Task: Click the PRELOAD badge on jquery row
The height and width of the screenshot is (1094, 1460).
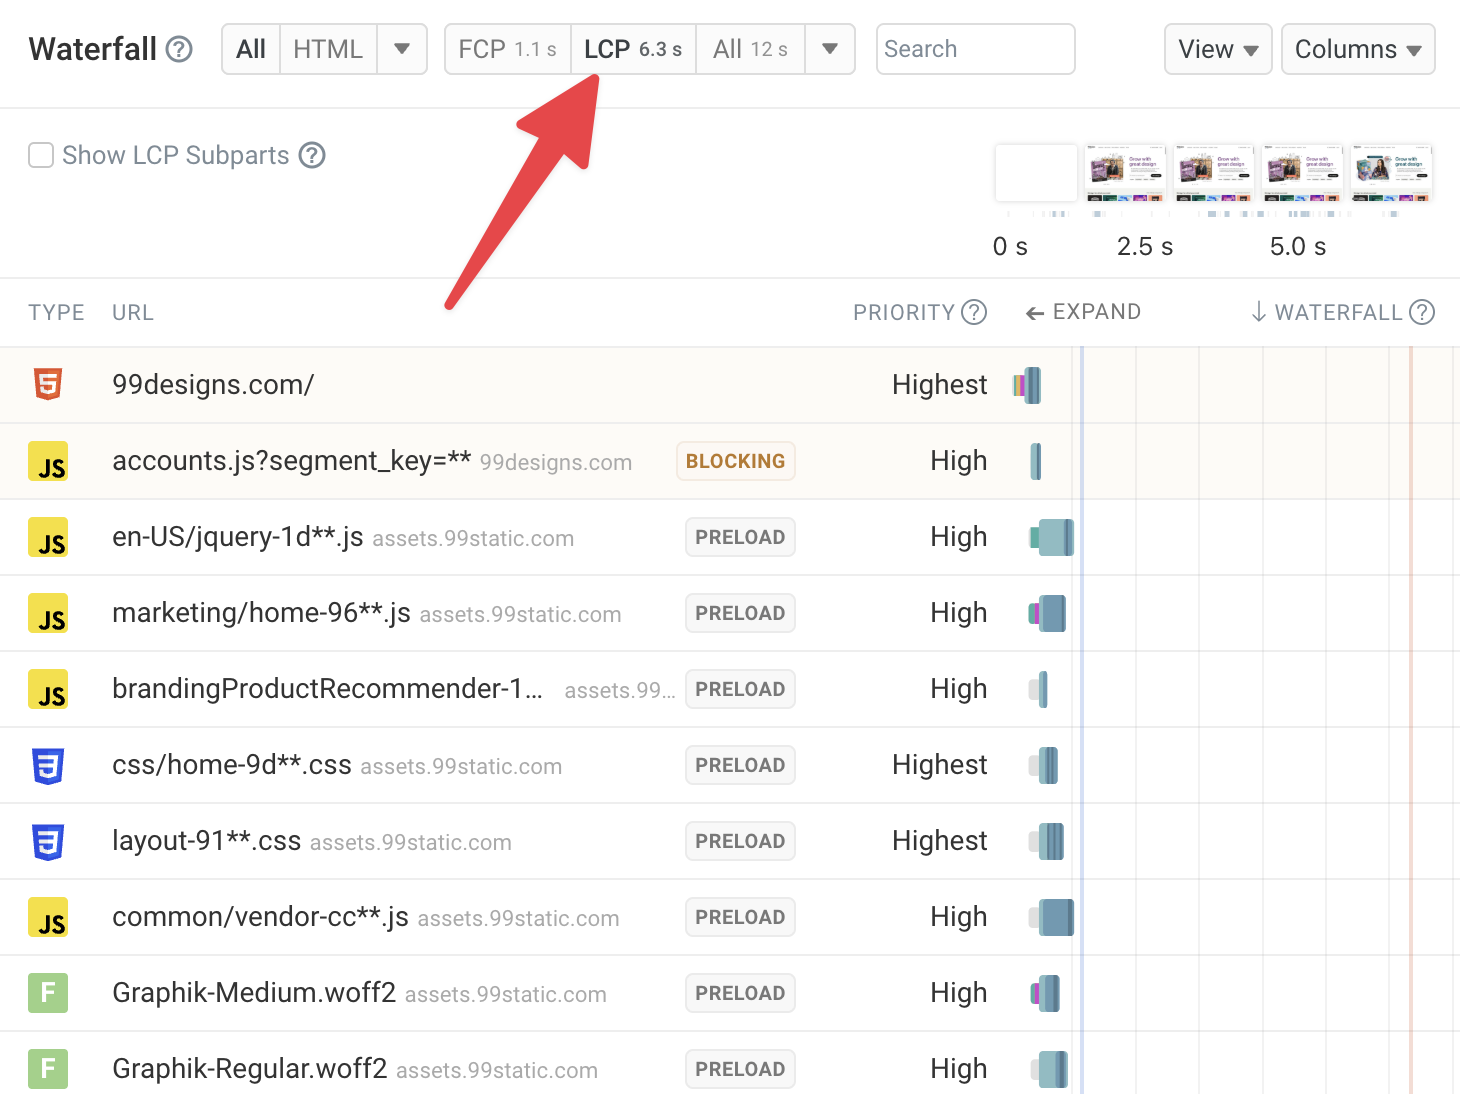Action: coord(740,537)
